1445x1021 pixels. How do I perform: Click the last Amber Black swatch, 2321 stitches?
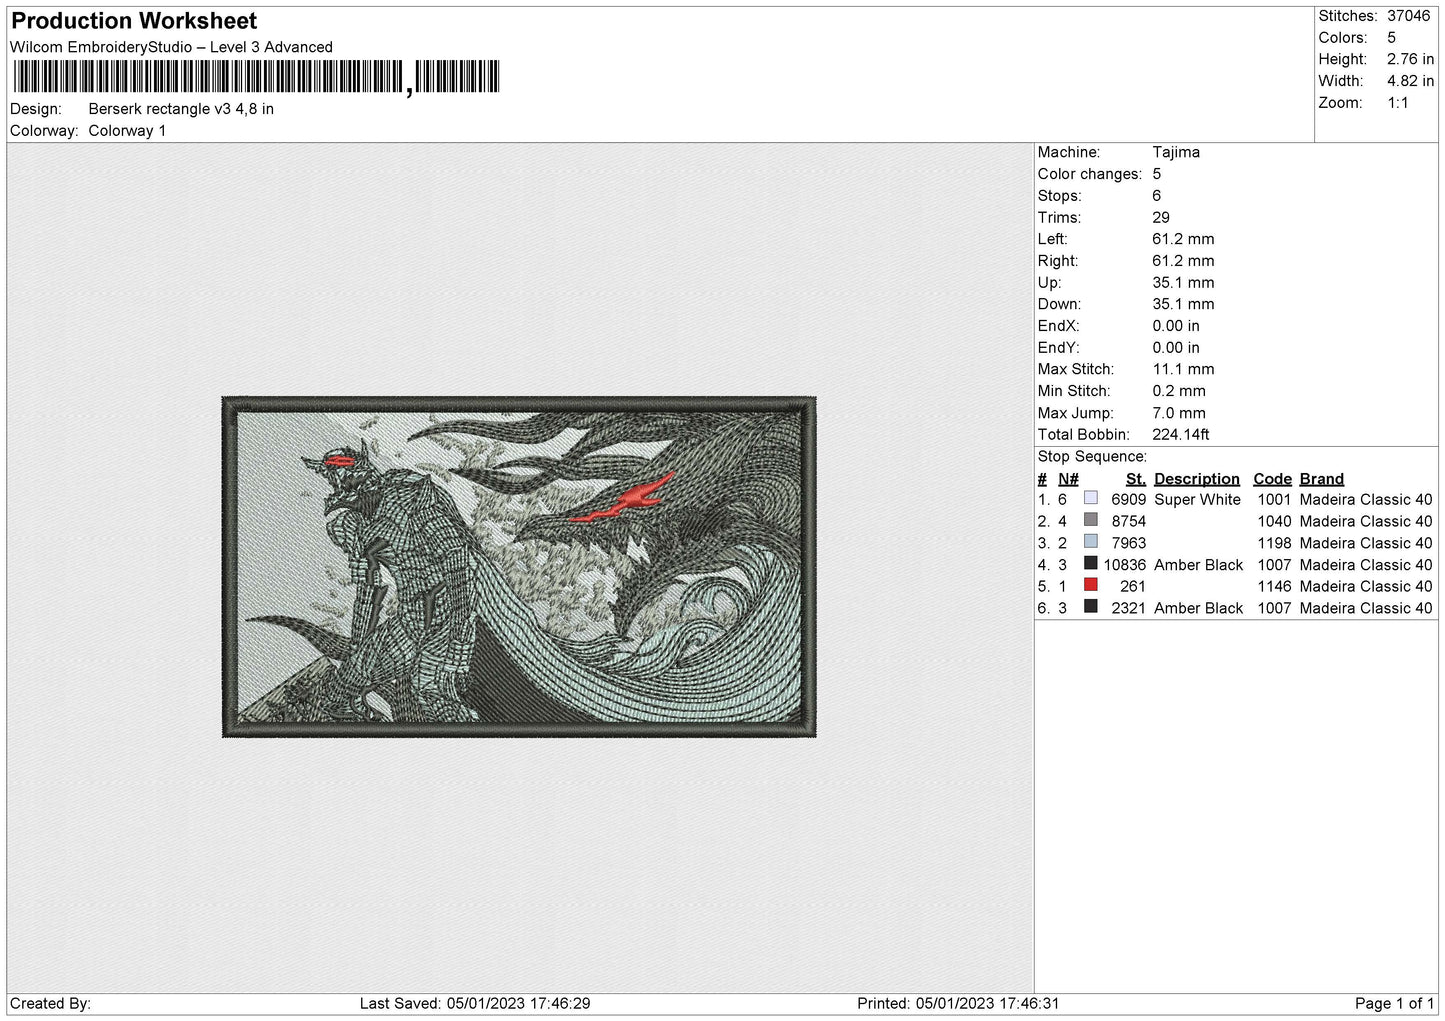[1091, 607]
